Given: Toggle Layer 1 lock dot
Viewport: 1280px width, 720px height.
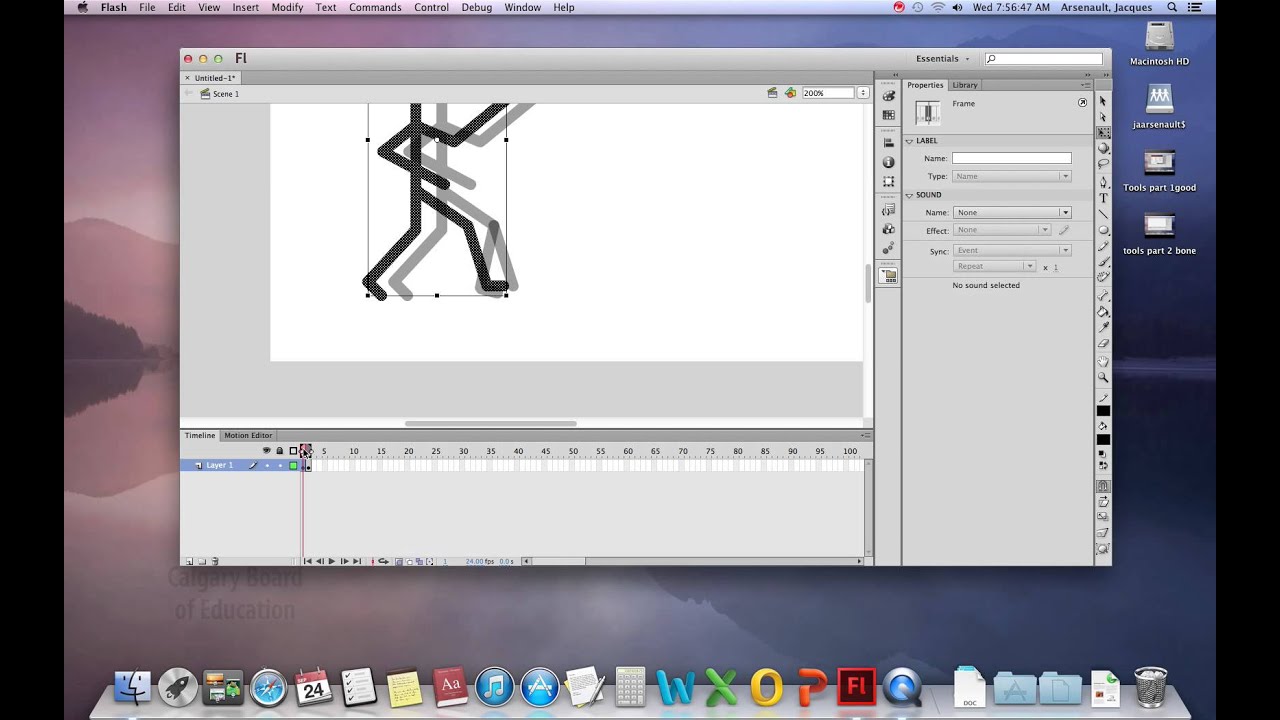Looking at the screenshot, I should pyautogui.click(x=280, y=465).
